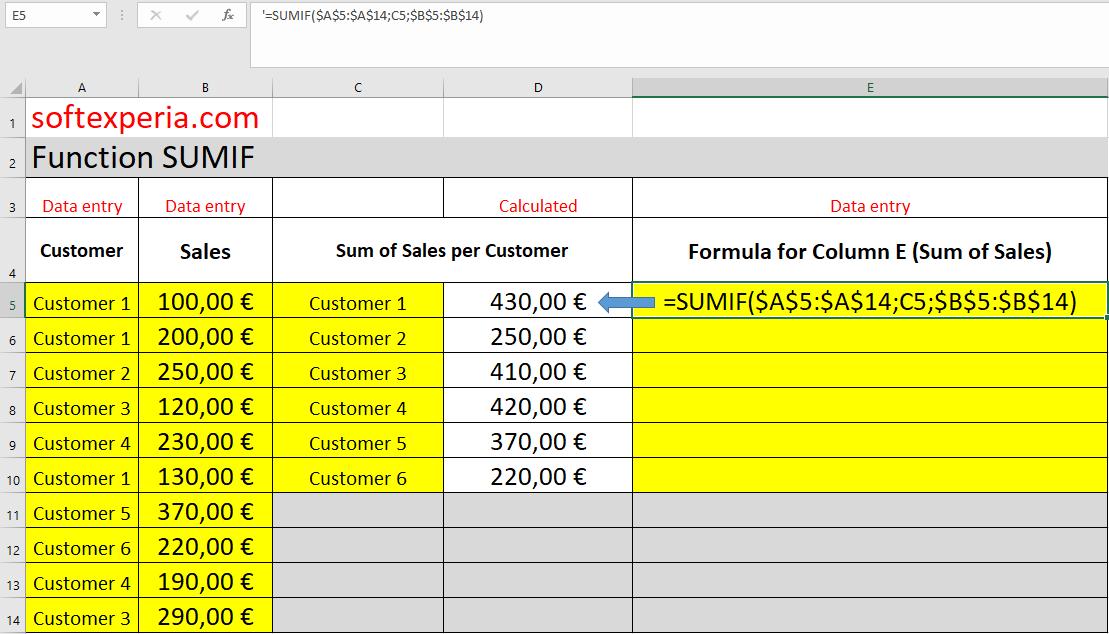Select row 14 header
Screen dimensions: 1109x634
(13, 616)
